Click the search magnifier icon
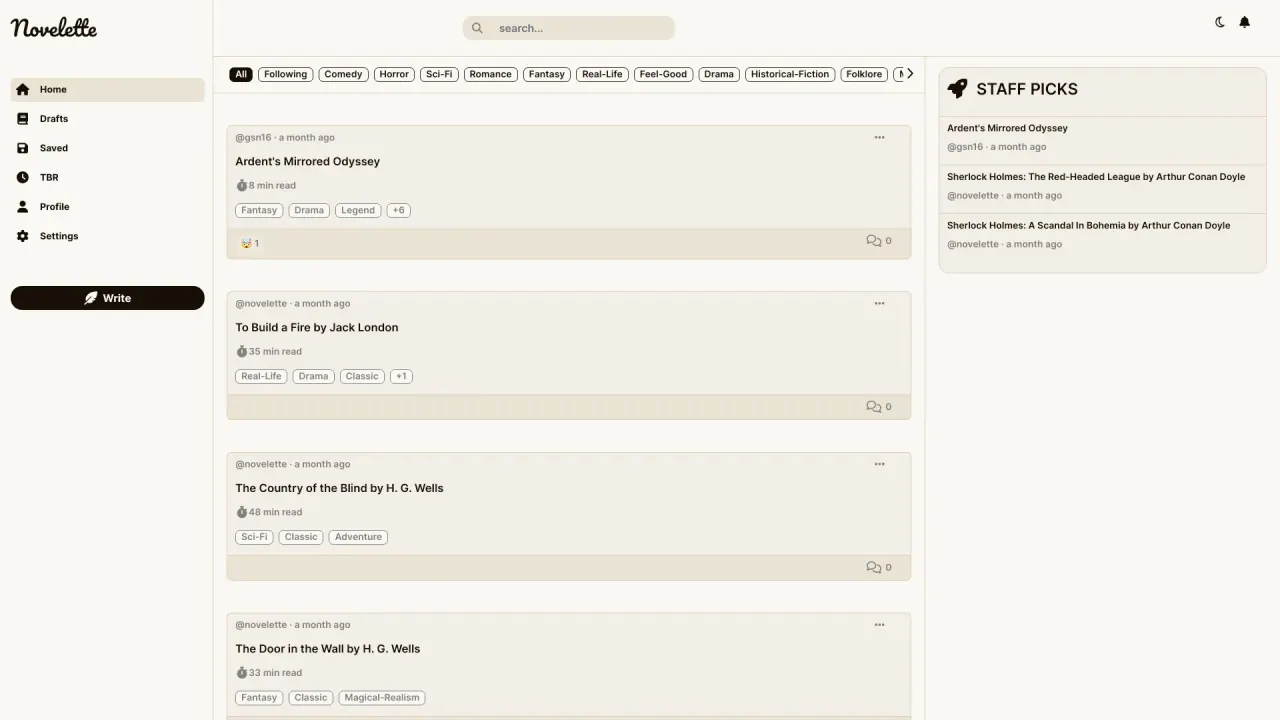This screenshot has height=720, width=1280. click(477, 28)
